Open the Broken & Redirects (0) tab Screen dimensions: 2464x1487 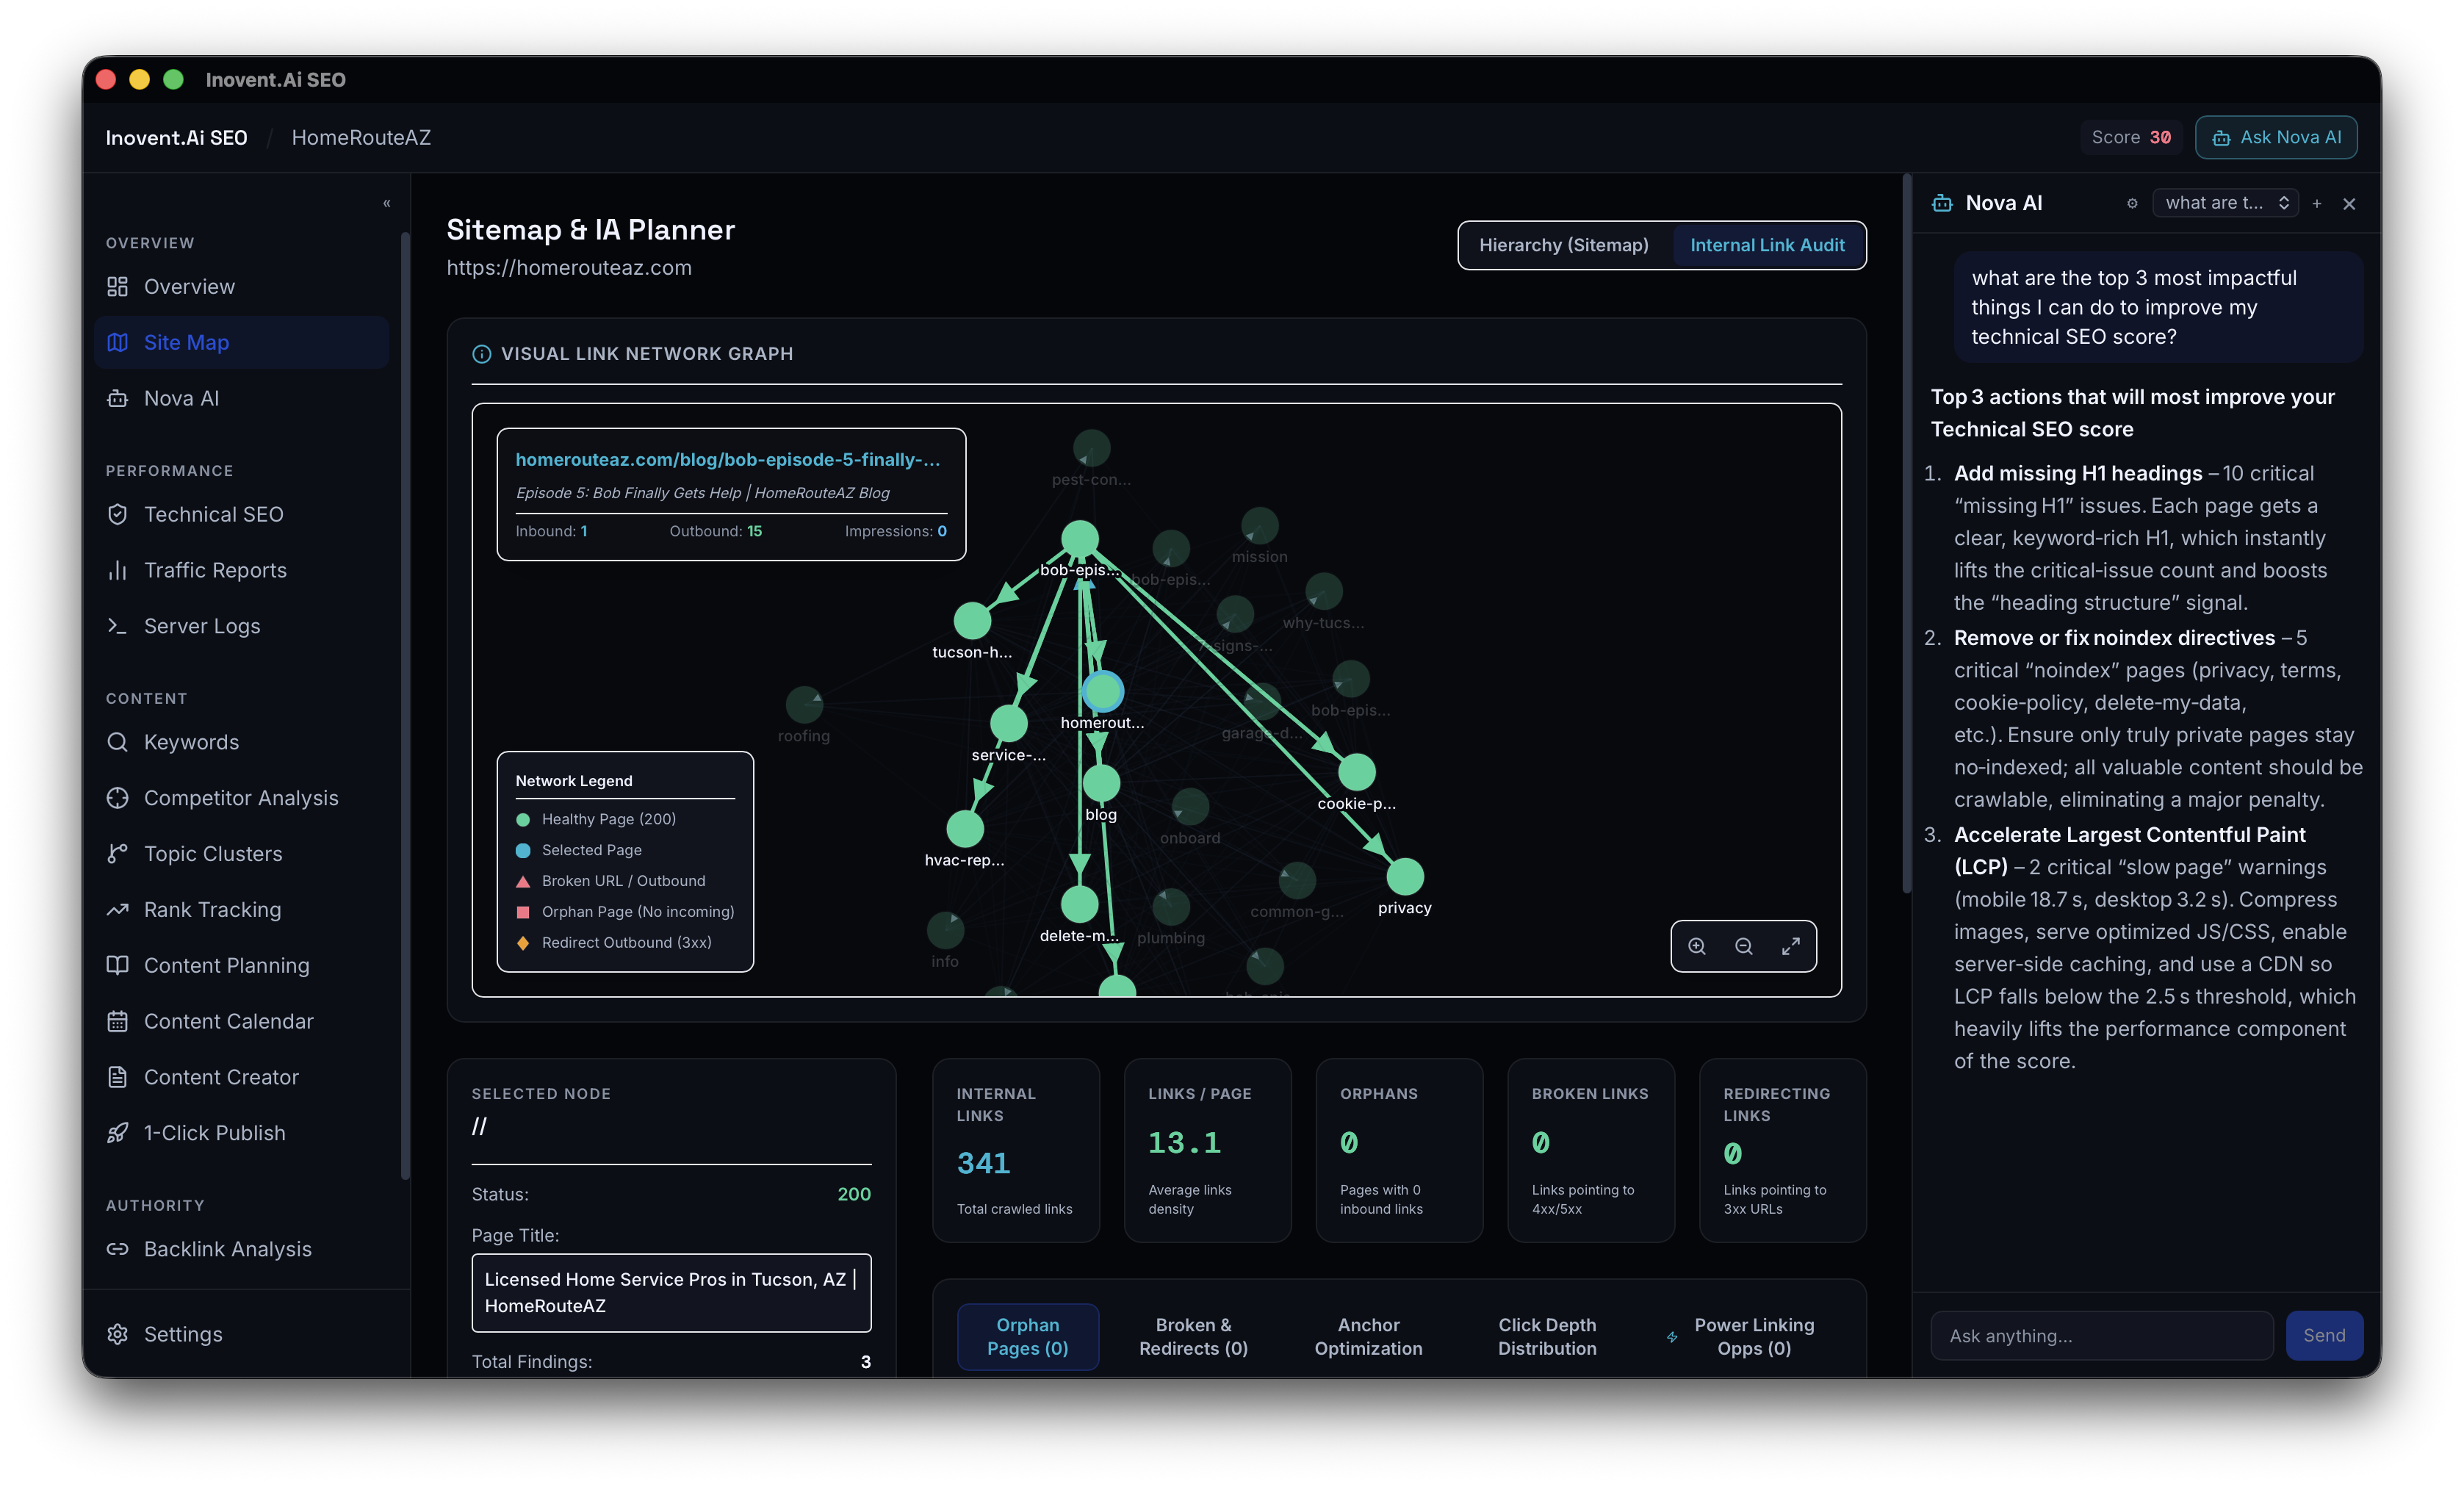1193,1337
